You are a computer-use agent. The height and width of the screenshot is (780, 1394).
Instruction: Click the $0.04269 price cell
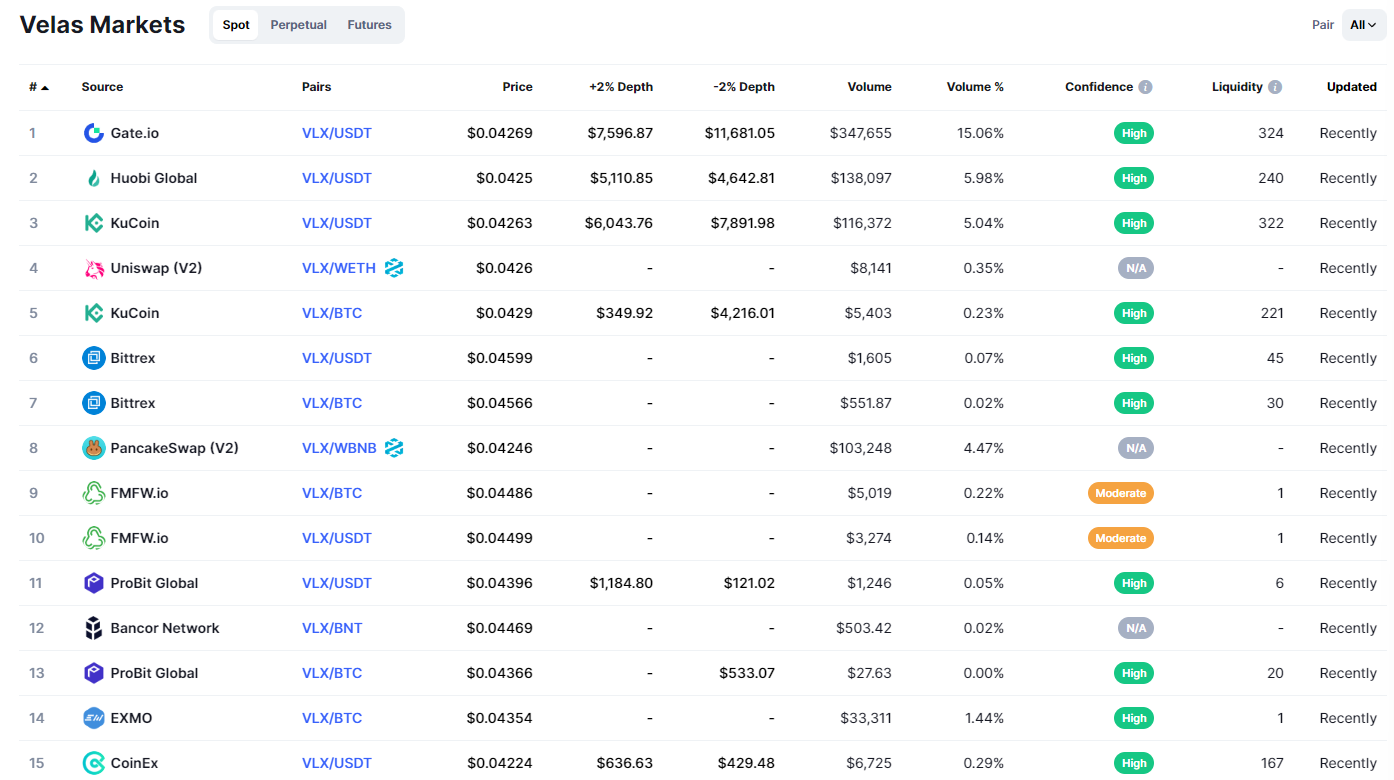pyautogui.click(x=500, y=133)
